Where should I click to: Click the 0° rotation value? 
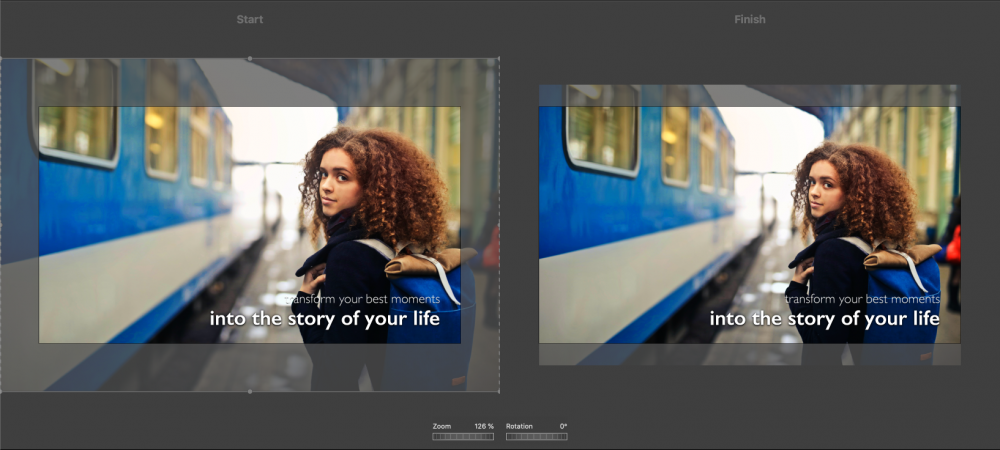[x=563, y=426]
